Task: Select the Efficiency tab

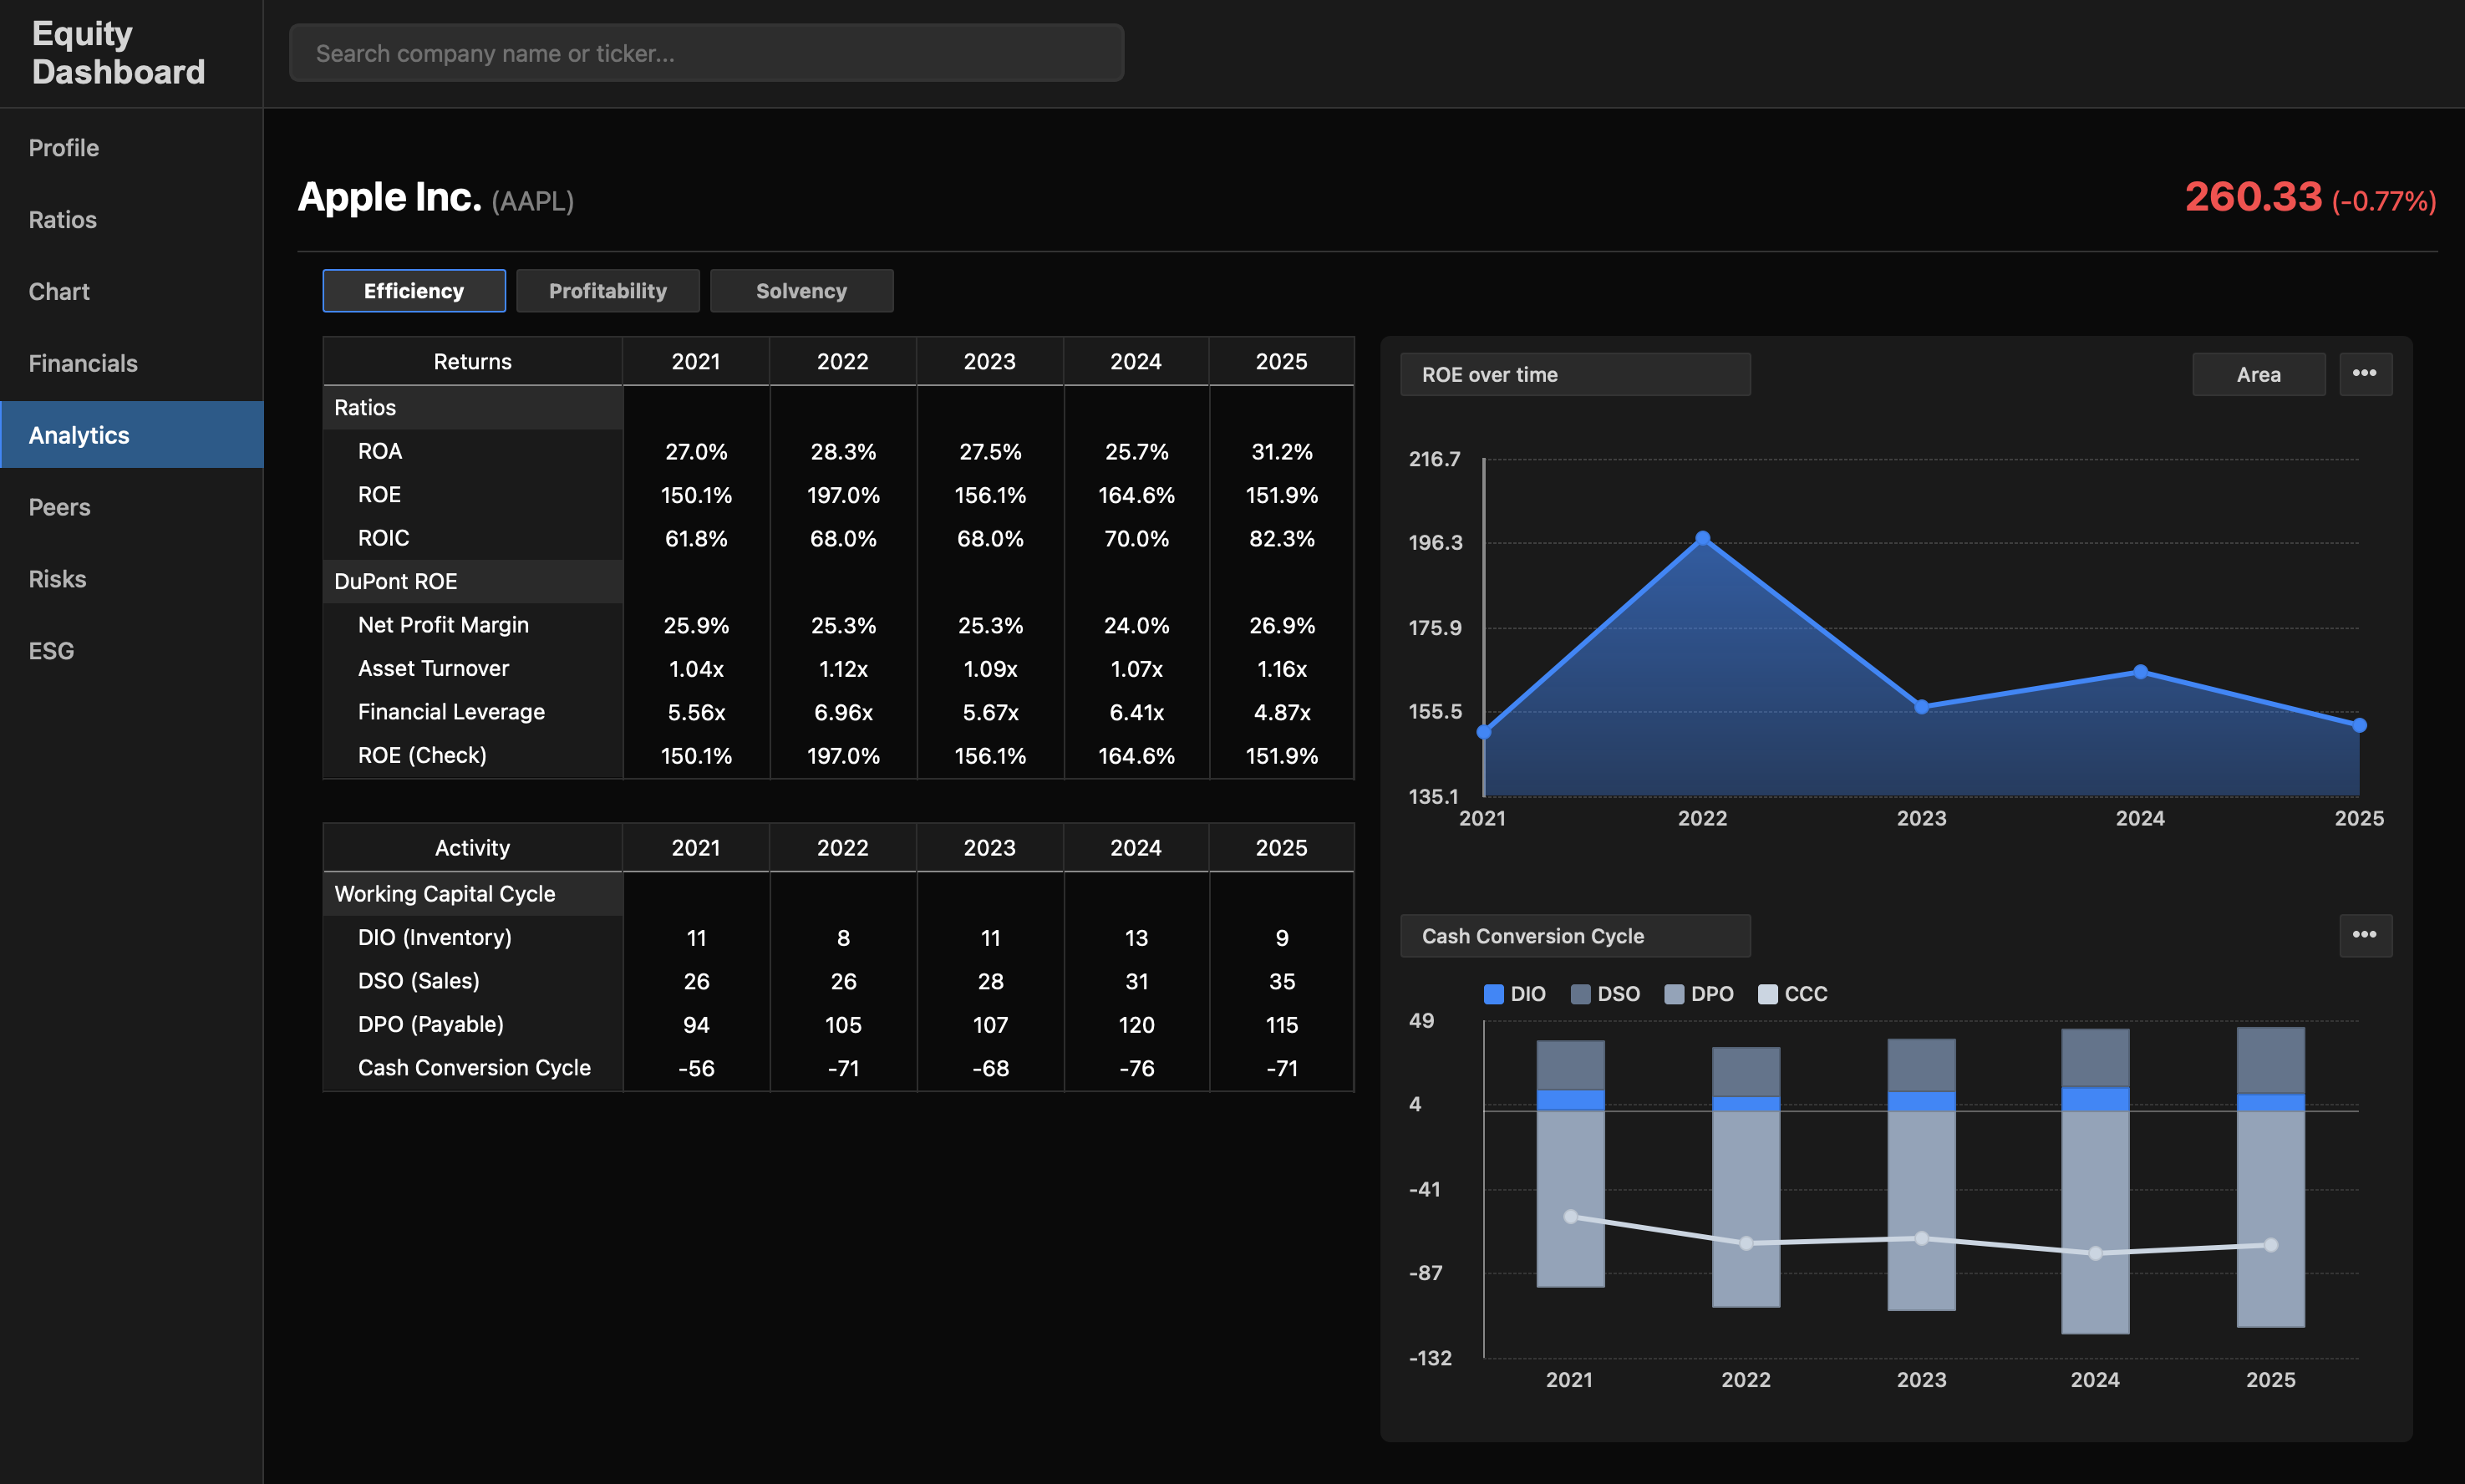Action: [414, 290]
